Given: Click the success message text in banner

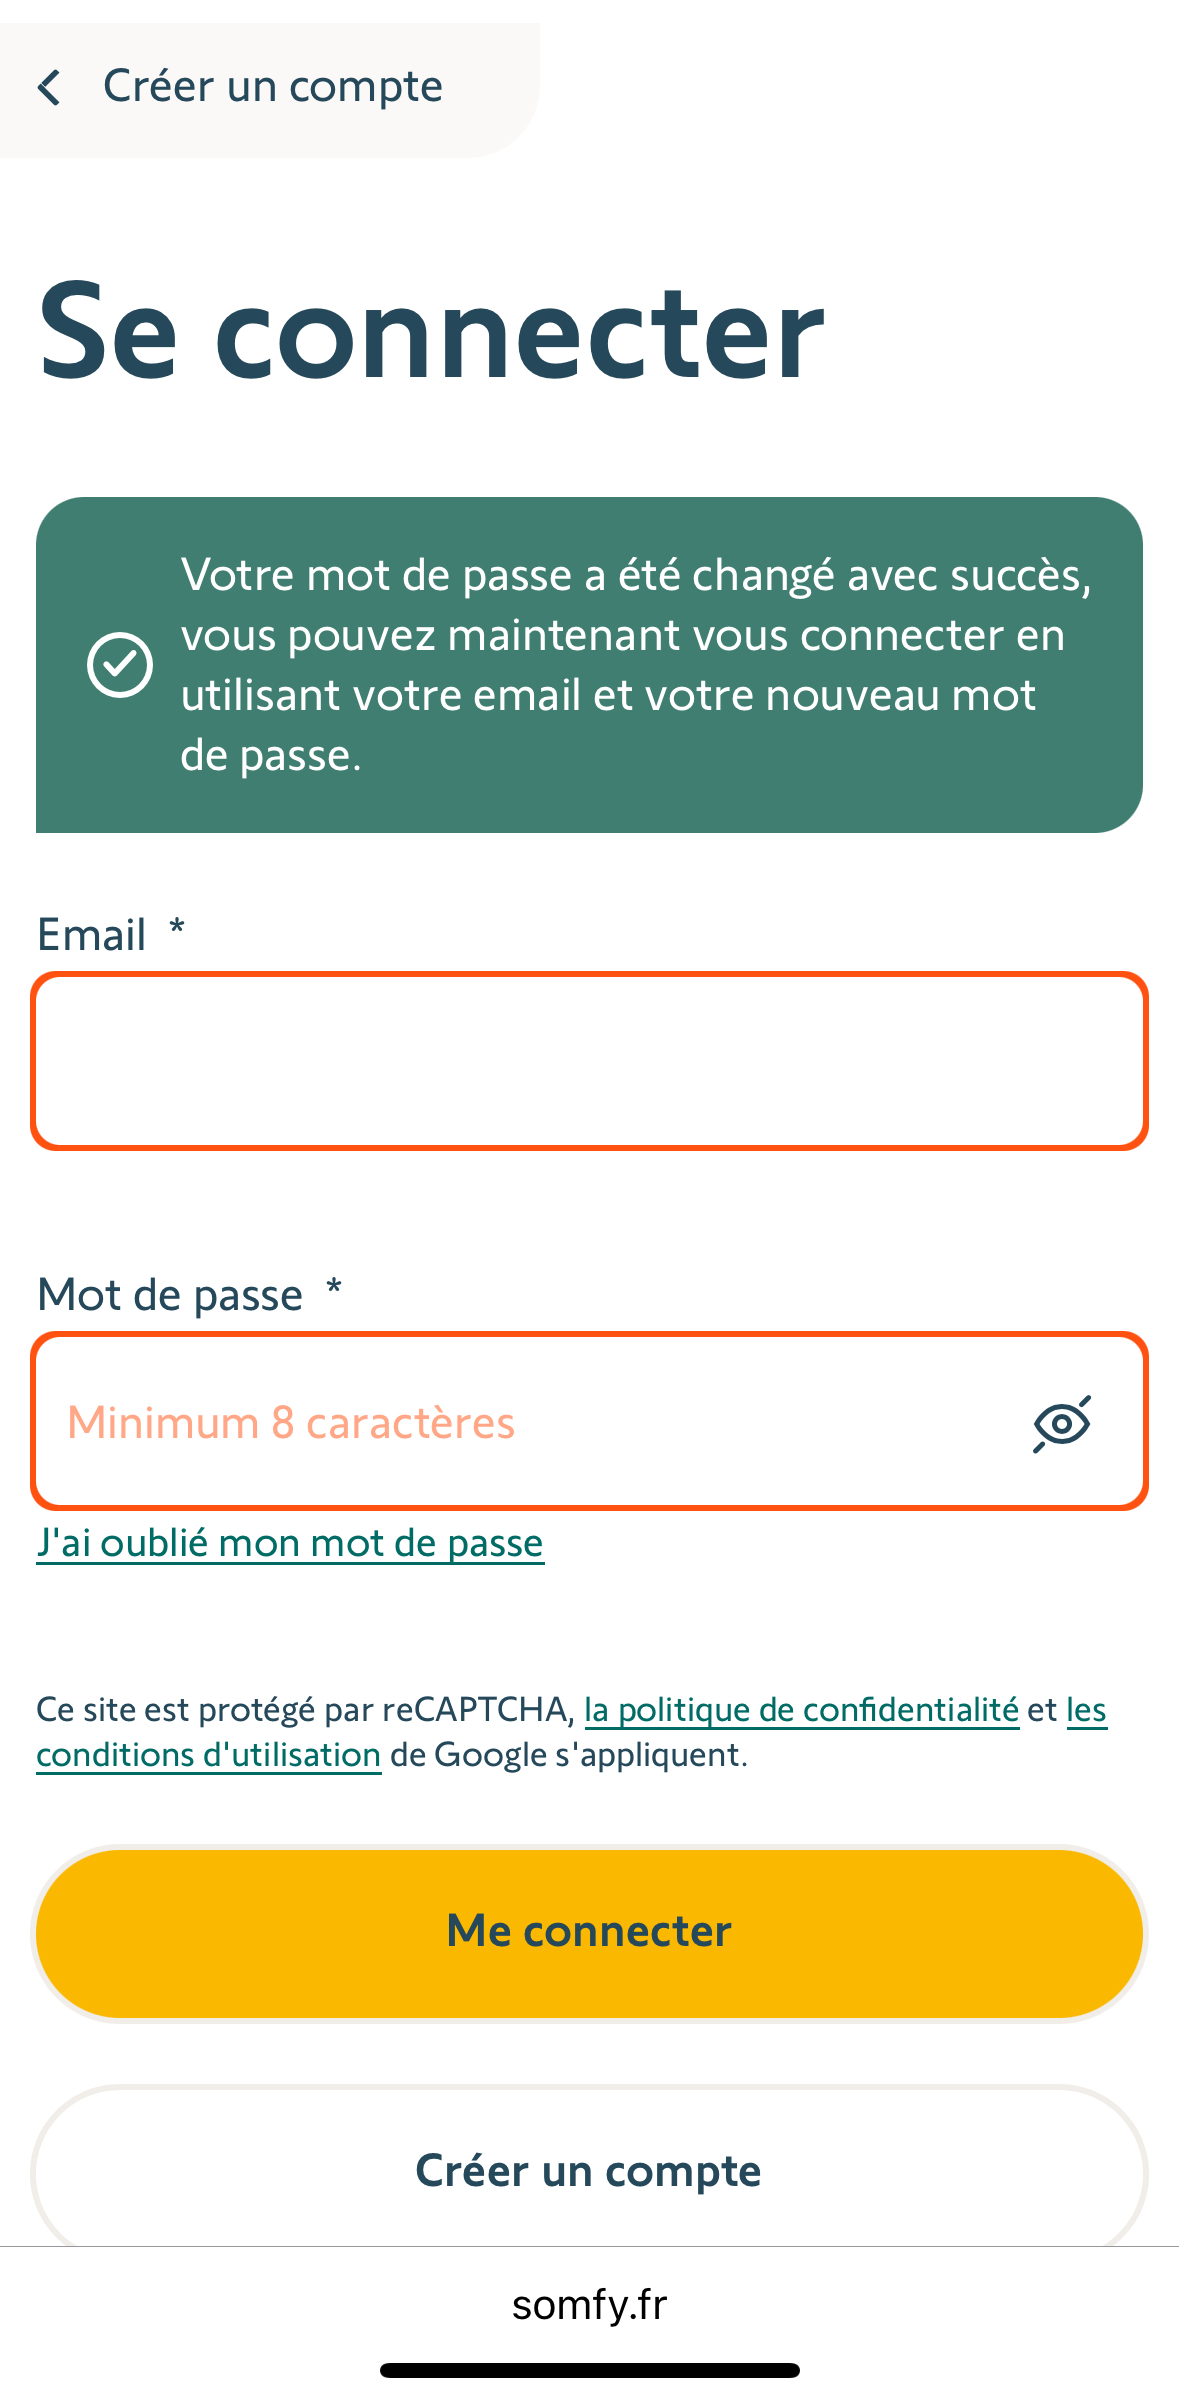Looking at the screenshot, I should click(636, 665).
